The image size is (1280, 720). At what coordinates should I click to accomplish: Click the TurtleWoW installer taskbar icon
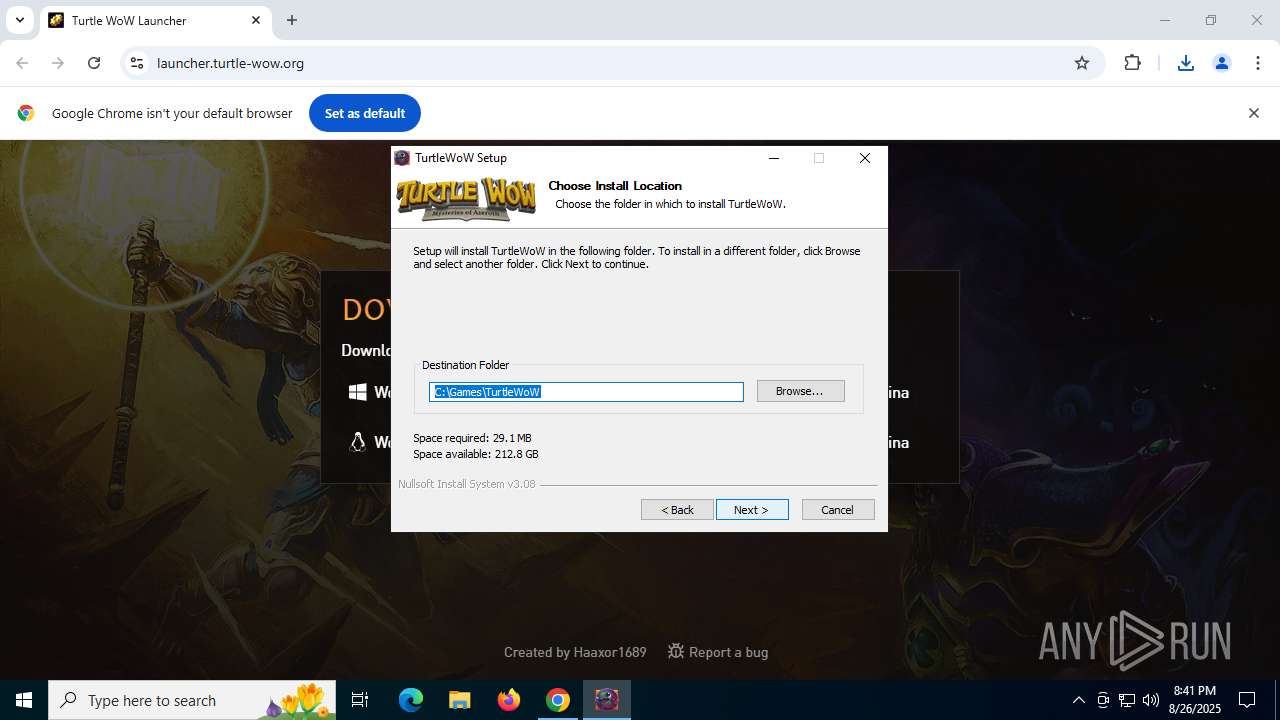(x=607, y=700)
